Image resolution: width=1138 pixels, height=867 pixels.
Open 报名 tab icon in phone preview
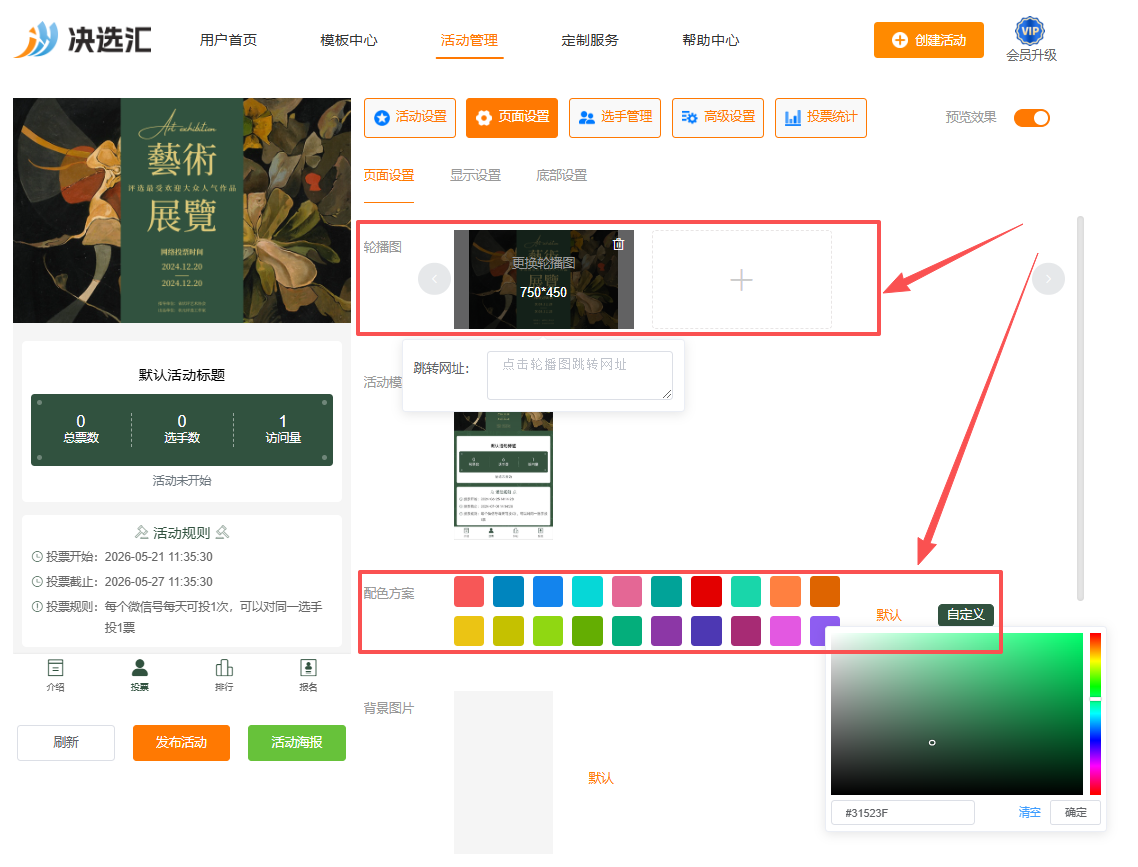308,675
